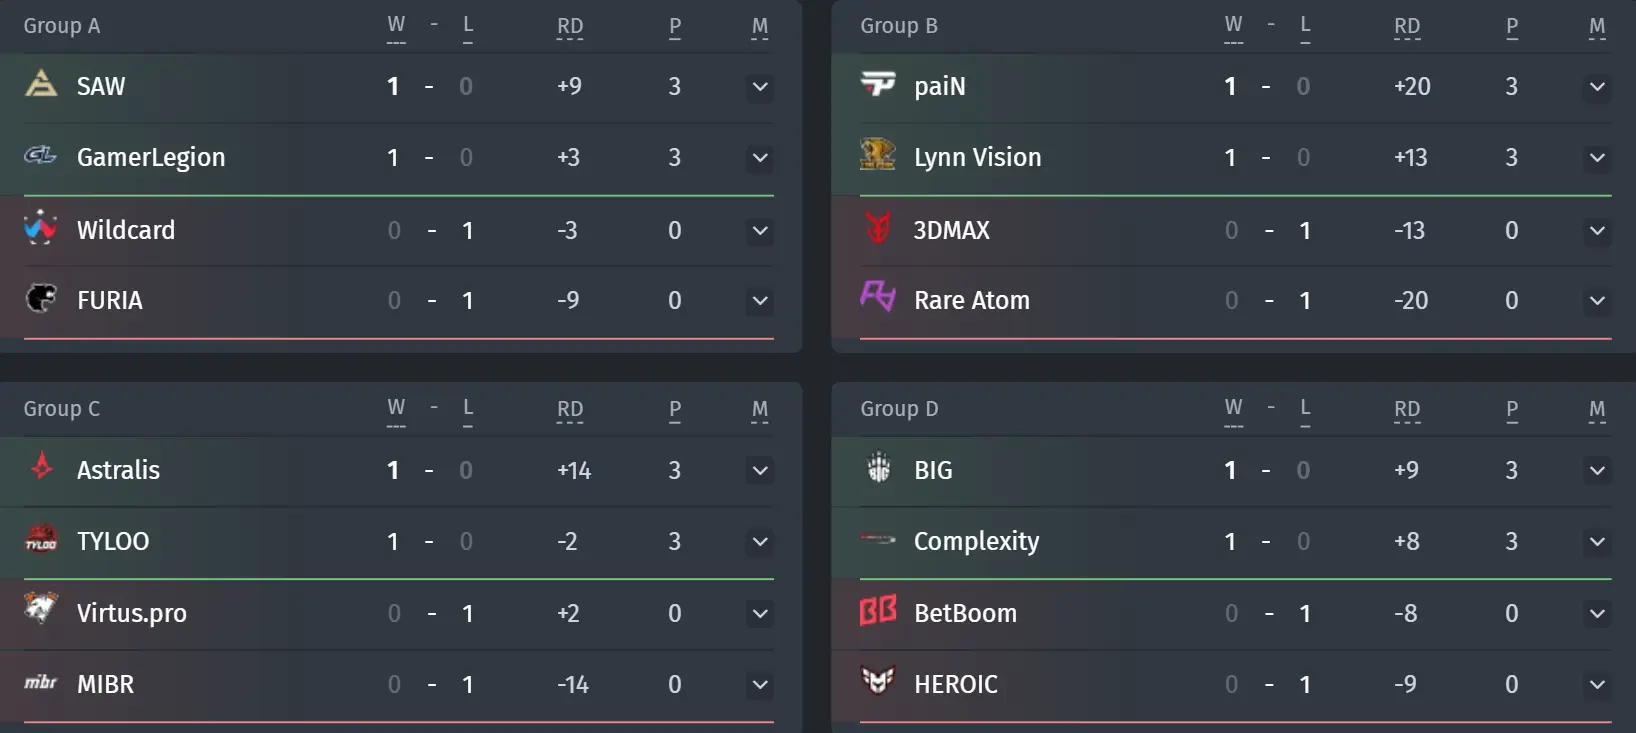This screenshot has height=733, width=1636.
Task: Expand matches for TYLOO row
Action: [x=760, y=542]
